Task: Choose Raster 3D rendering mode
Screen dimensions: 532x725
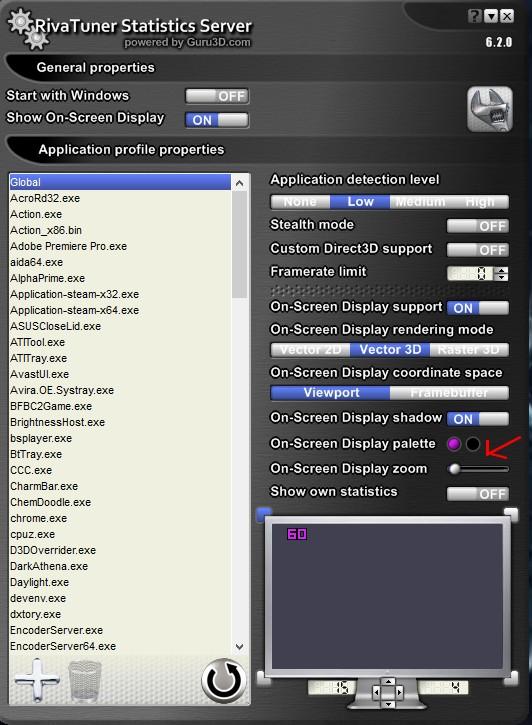Action: tap(469, 350)
